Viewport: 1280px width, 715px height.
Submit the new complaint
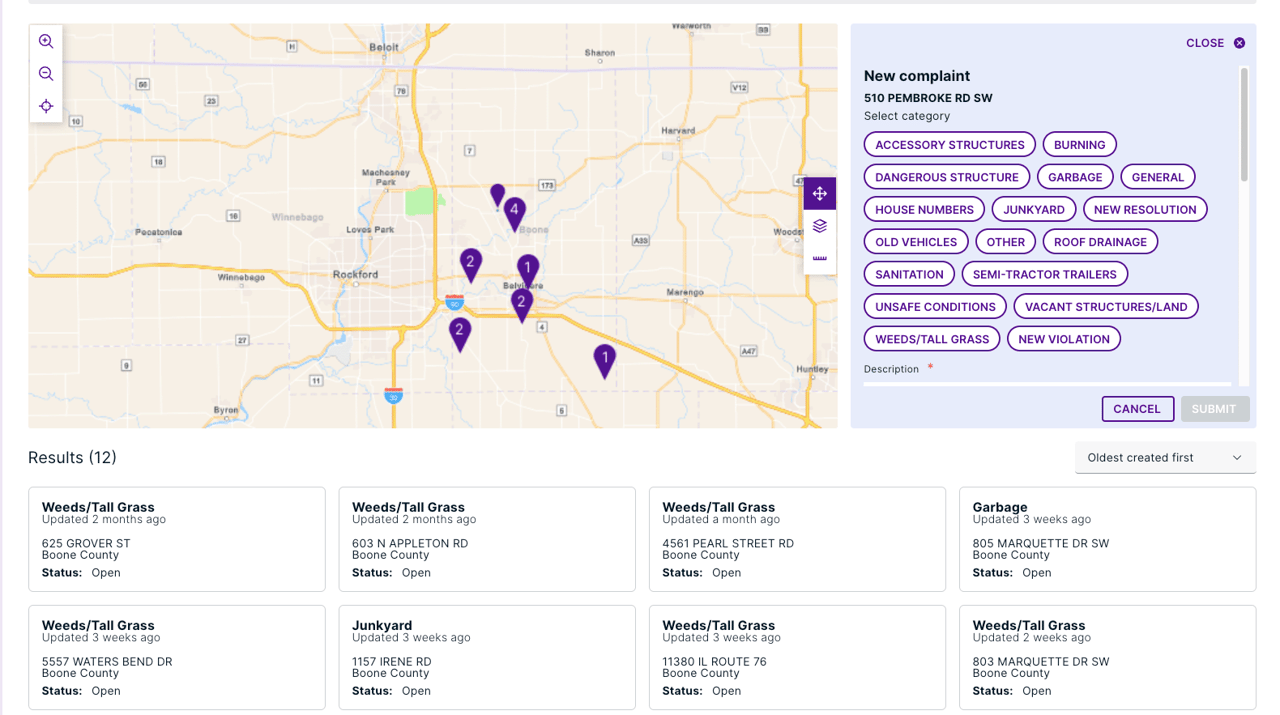1215,408
